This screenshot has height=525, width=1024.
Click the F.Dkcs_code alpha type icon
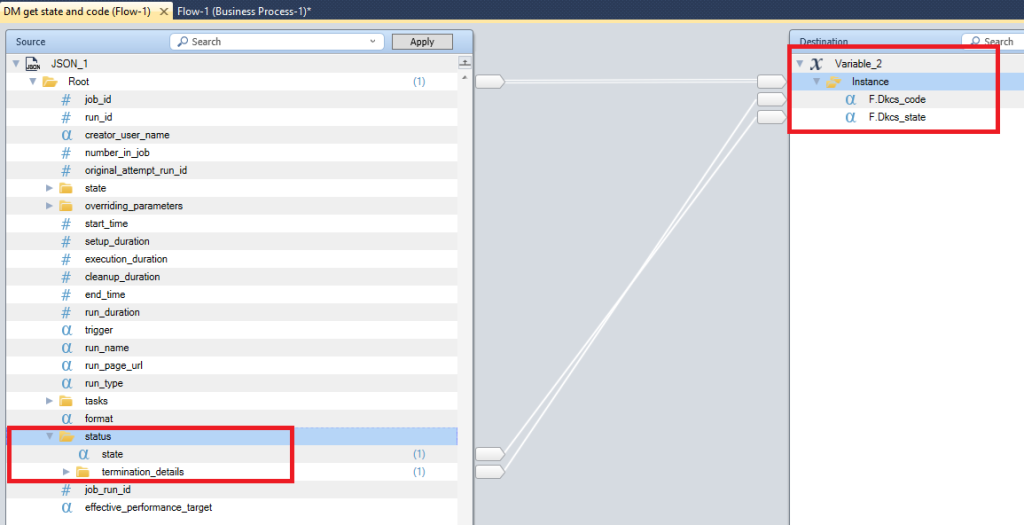[x=850, y=100]
